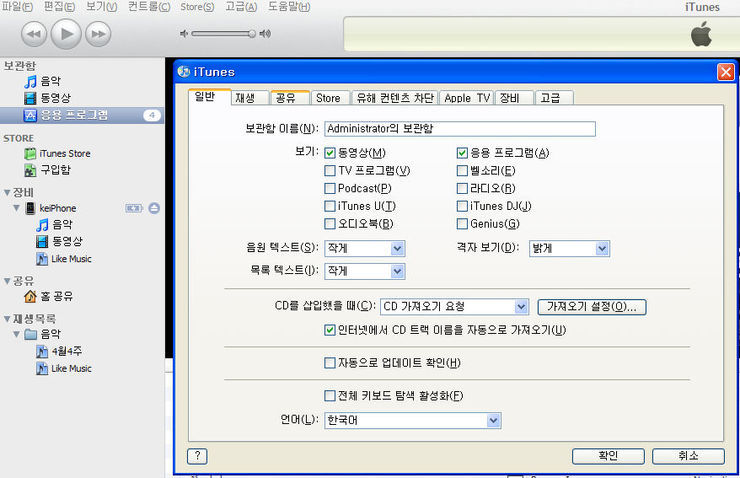Check the iTunes DJ(J) checkbox
This screenshot has width=740, height=478.
[462, 206]
